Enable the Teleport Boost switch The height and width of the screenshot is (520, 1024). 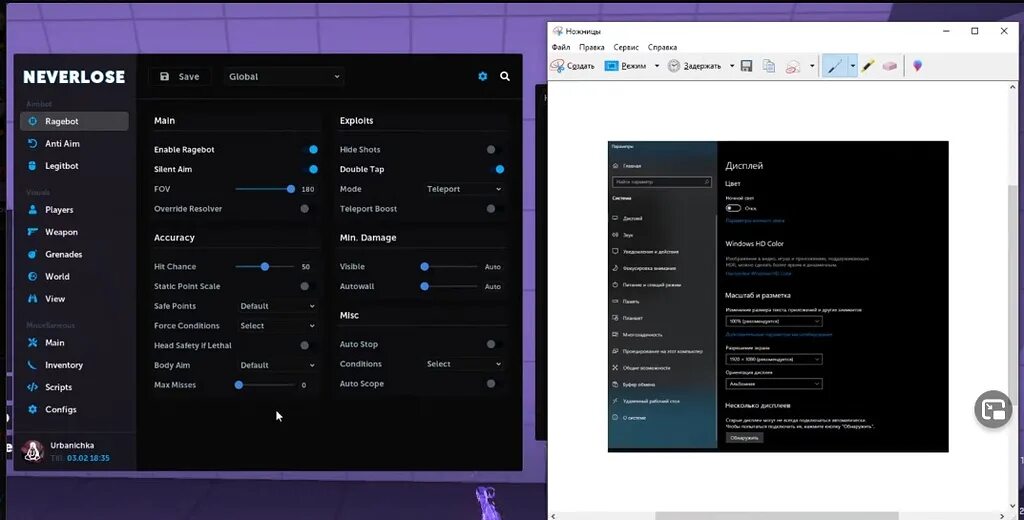(494, 208)
